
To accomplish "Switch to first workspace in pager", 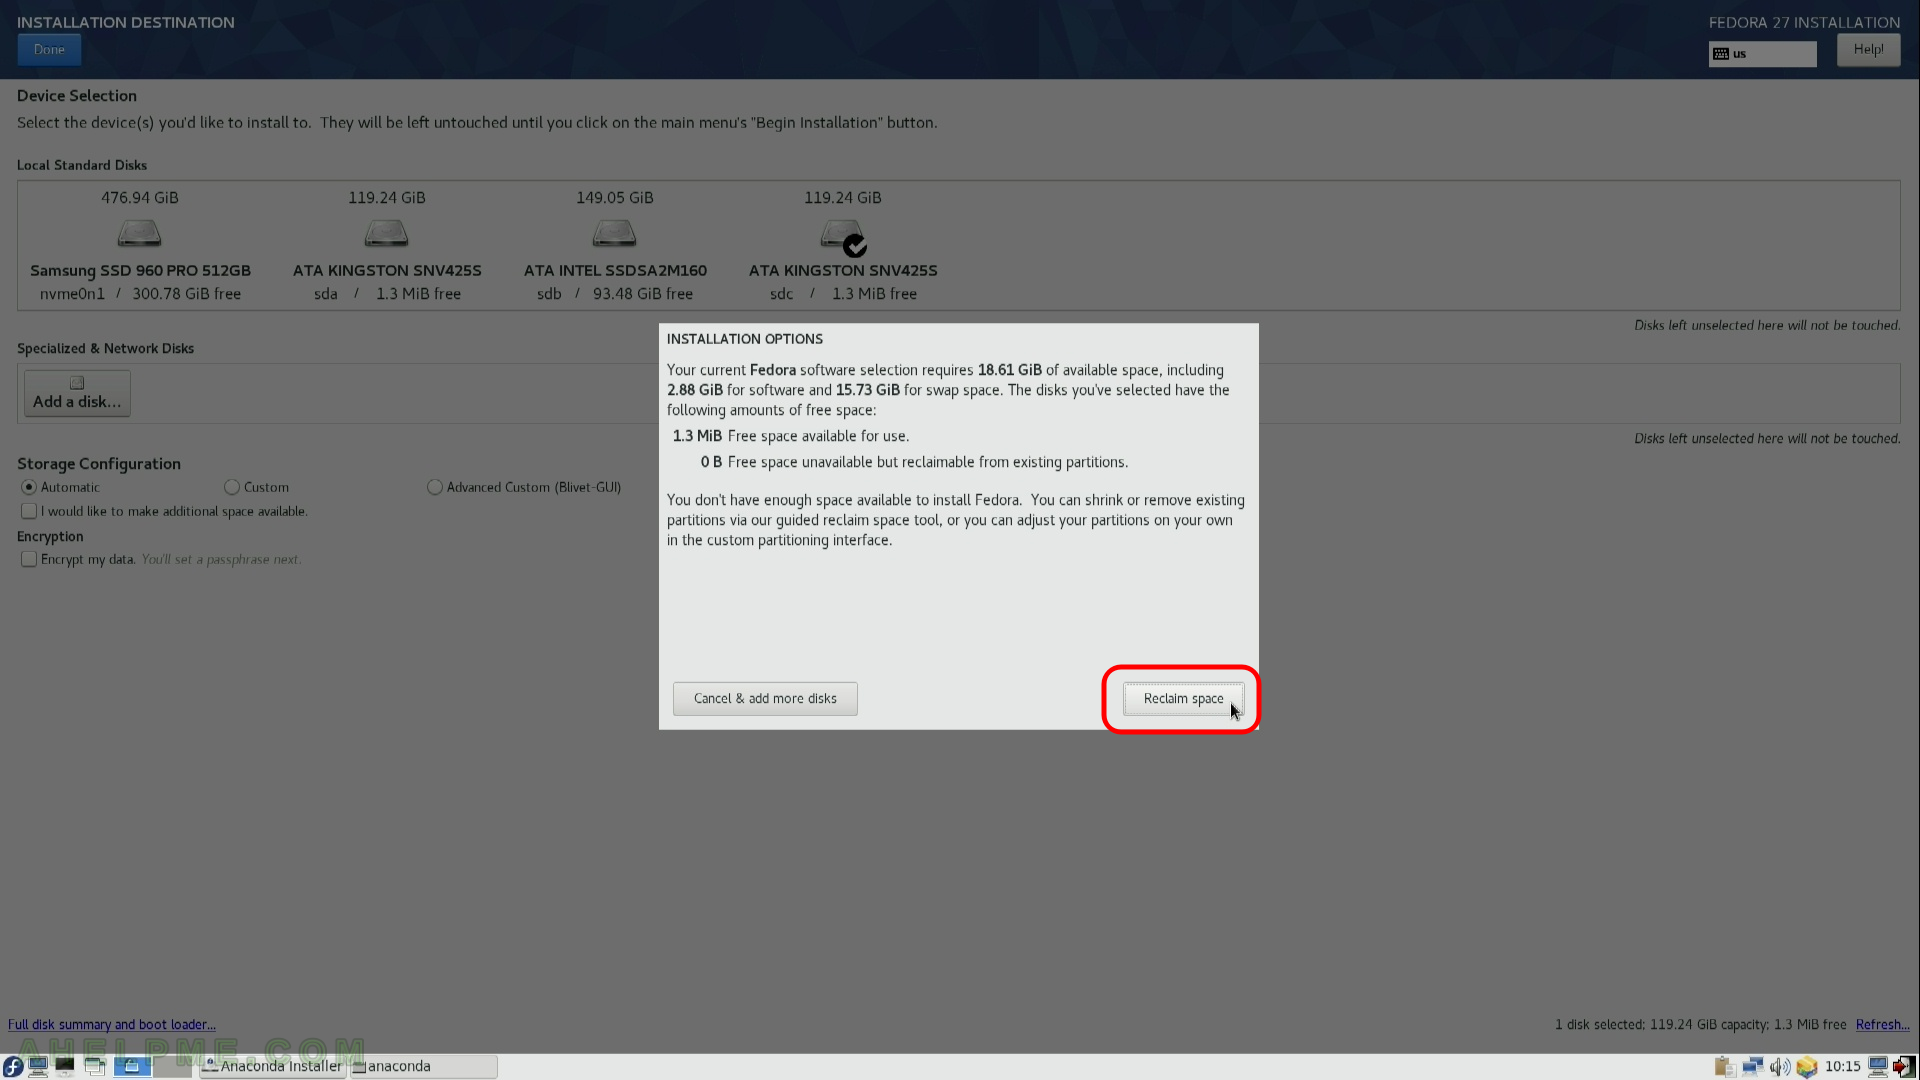I will 132,1067.
